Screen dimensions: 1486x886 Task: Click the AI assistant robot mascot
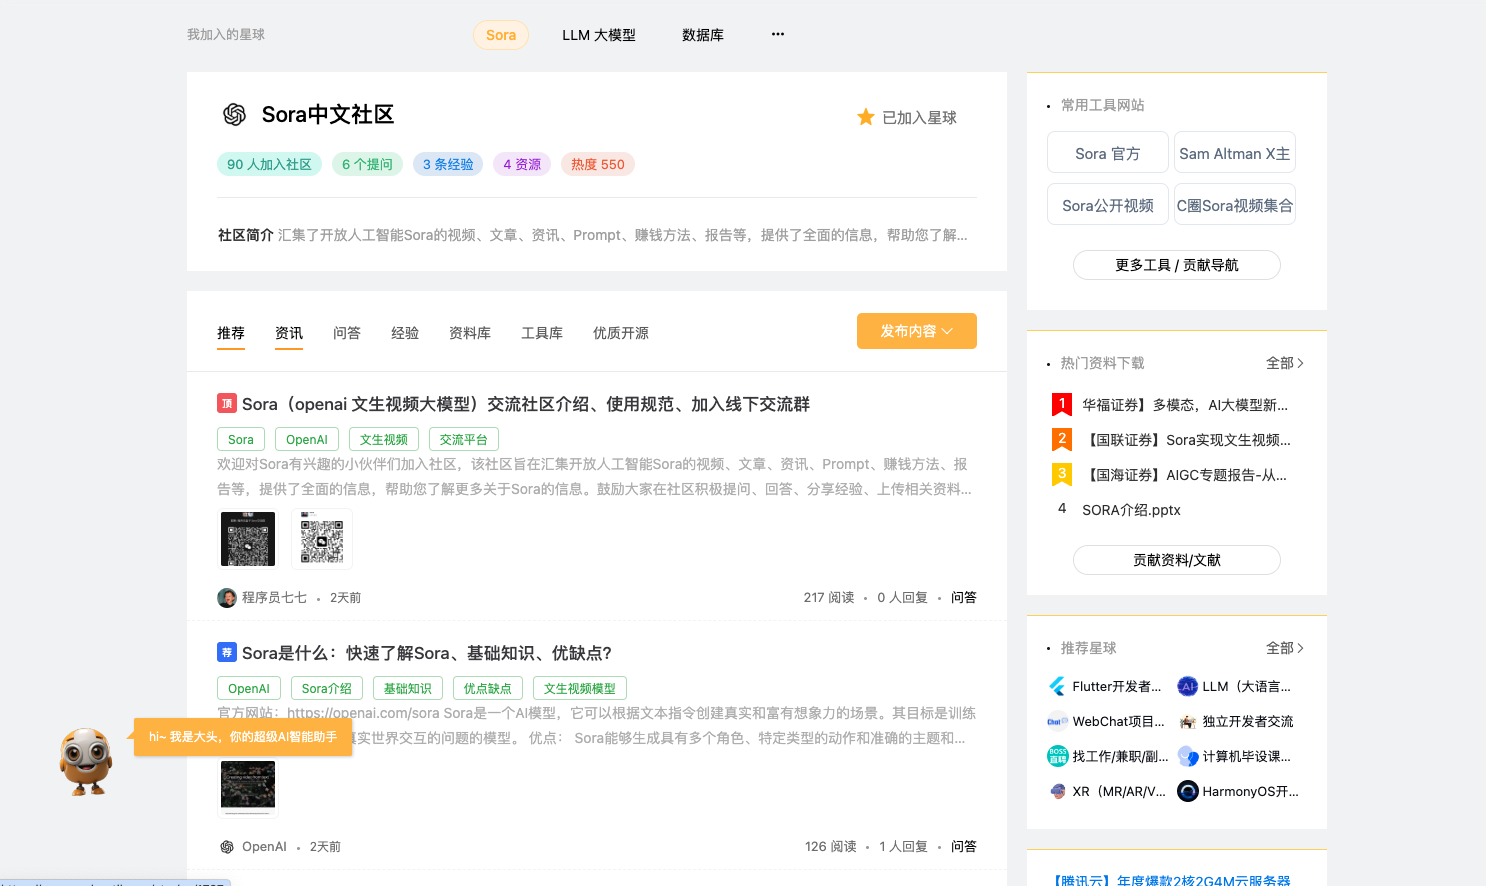pos(86,761)
